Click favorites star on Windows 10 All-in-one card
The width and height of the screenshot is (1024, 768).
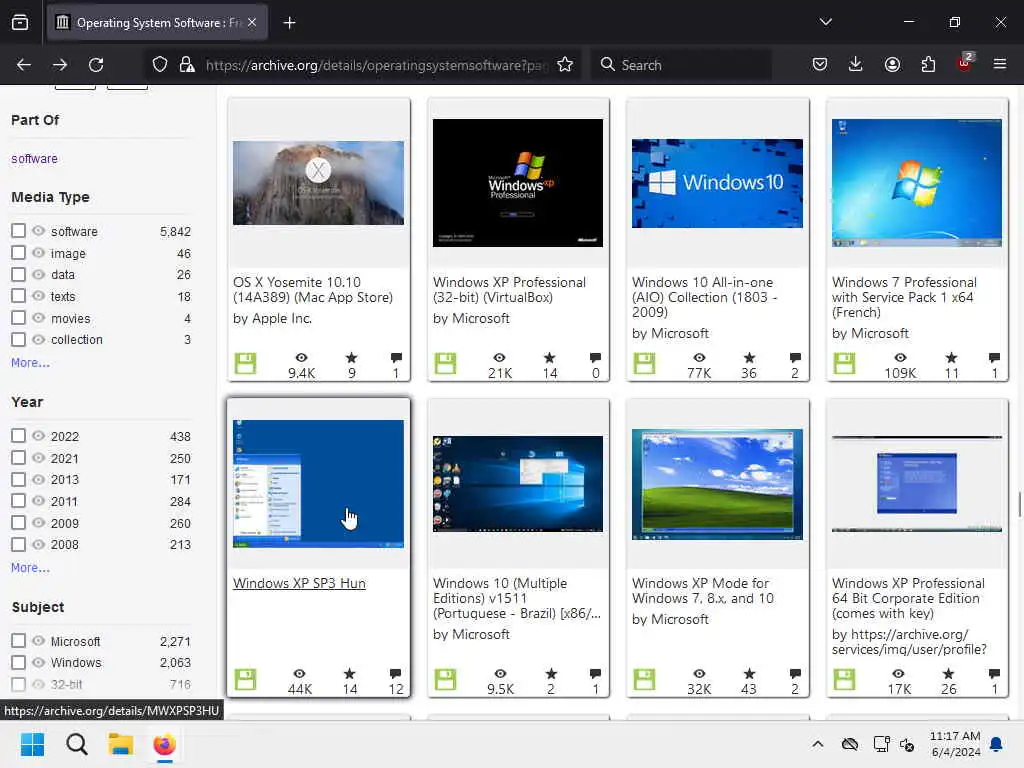tap(749, 358)
